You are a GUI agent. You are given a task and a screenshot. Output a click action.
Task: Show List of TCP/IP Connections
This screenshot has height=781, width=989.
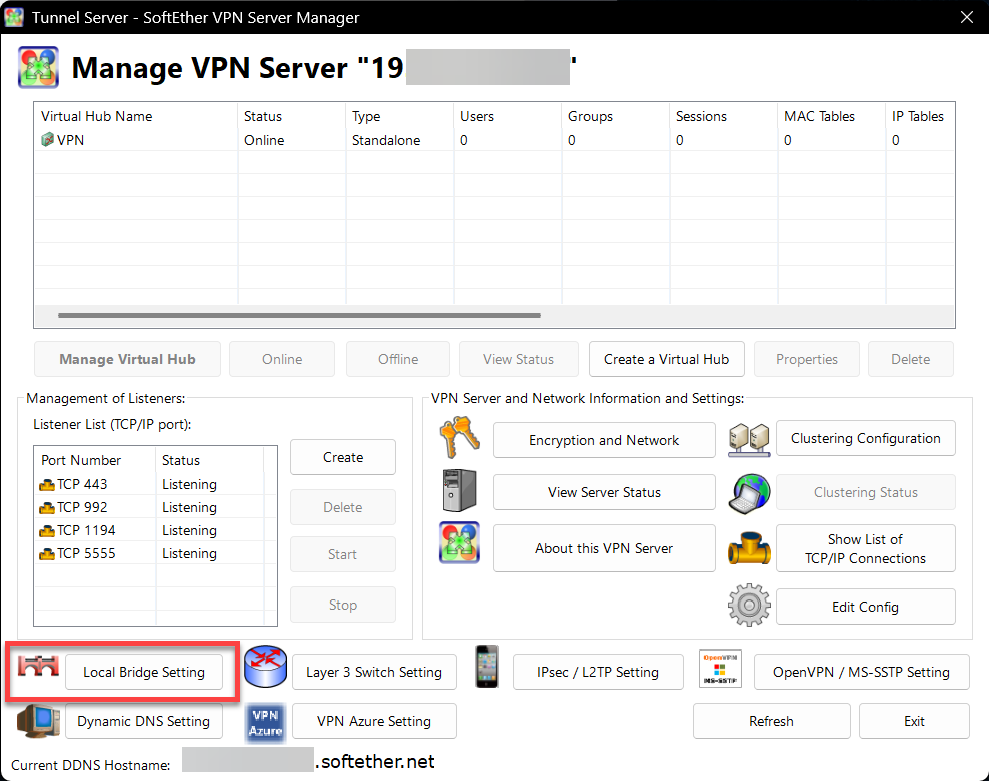point(865,548)
